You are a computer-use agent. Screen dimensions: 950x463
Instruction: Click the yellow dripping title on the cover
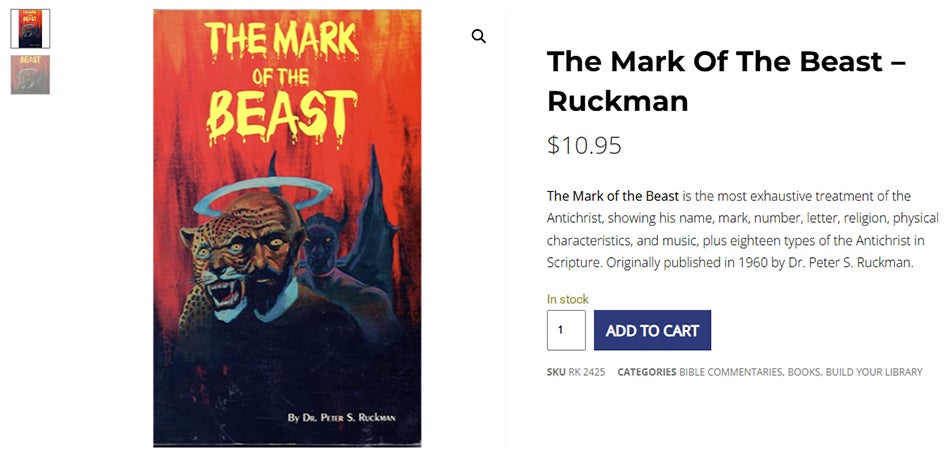pos(282,79)
